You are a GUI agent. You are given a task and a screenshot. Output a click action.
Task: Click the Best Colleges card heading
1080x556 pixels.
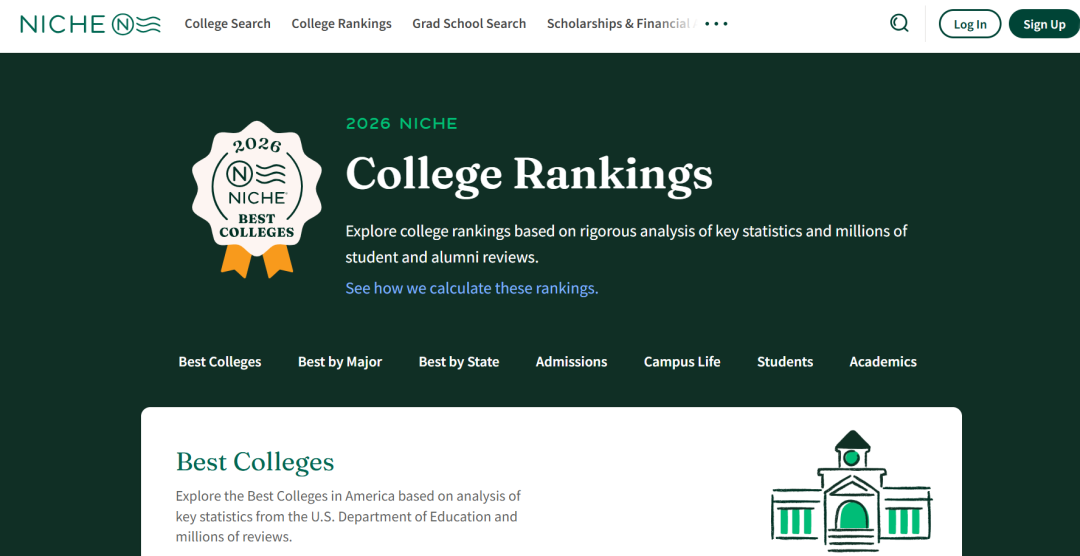[255, 462]
